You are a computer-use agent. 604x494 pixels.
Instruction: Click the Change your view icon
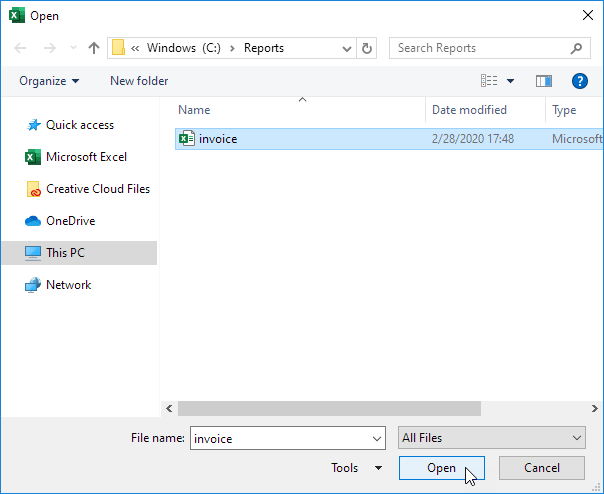(x=489, y=81)
